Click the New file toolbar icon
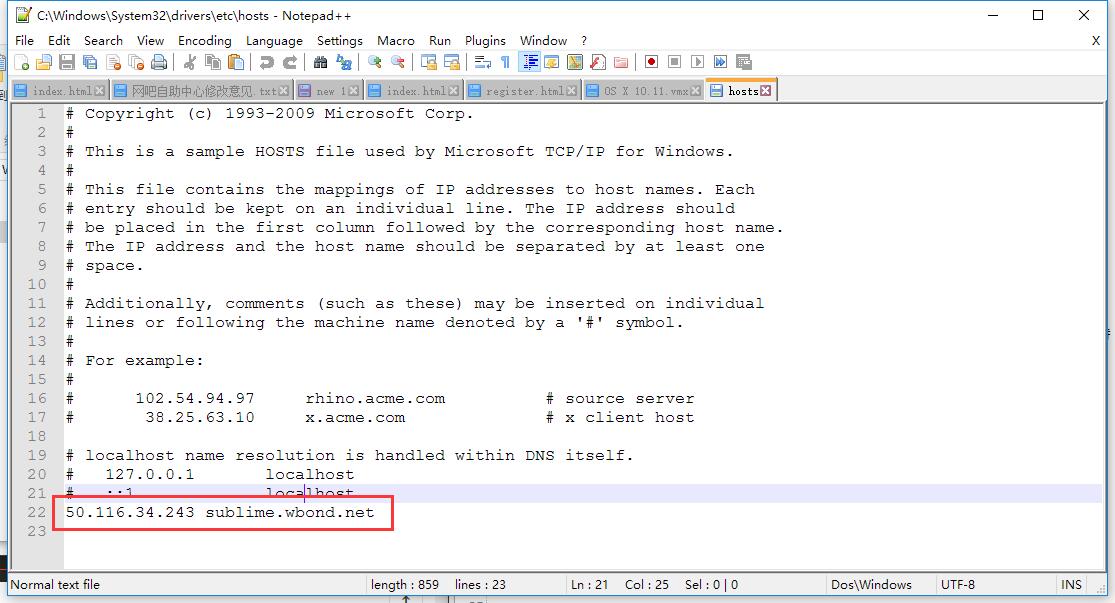 pyautogui.click(x=22, y=62)
